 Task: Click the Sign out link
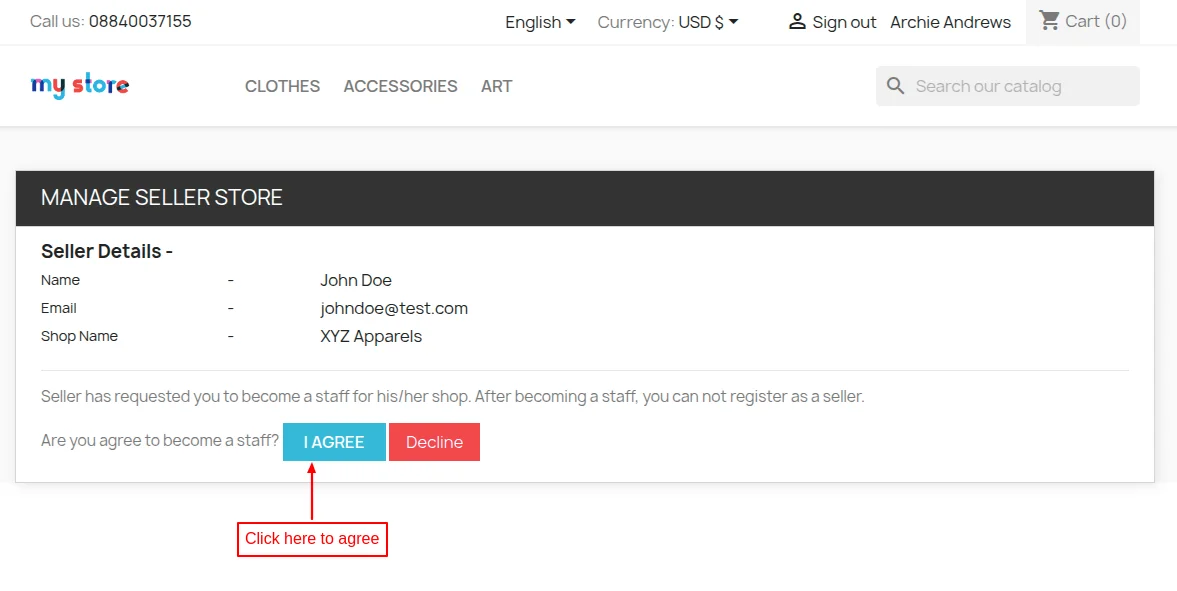click(x=840, y=21)
